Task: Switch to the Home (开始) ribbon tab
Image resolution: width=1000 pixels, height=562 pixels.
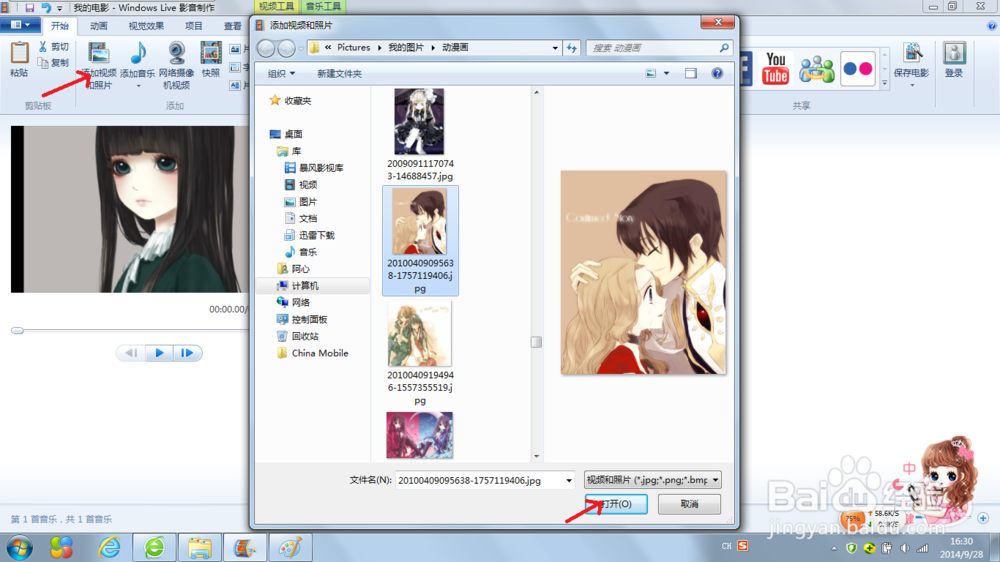Action: [x=59, y=26]
